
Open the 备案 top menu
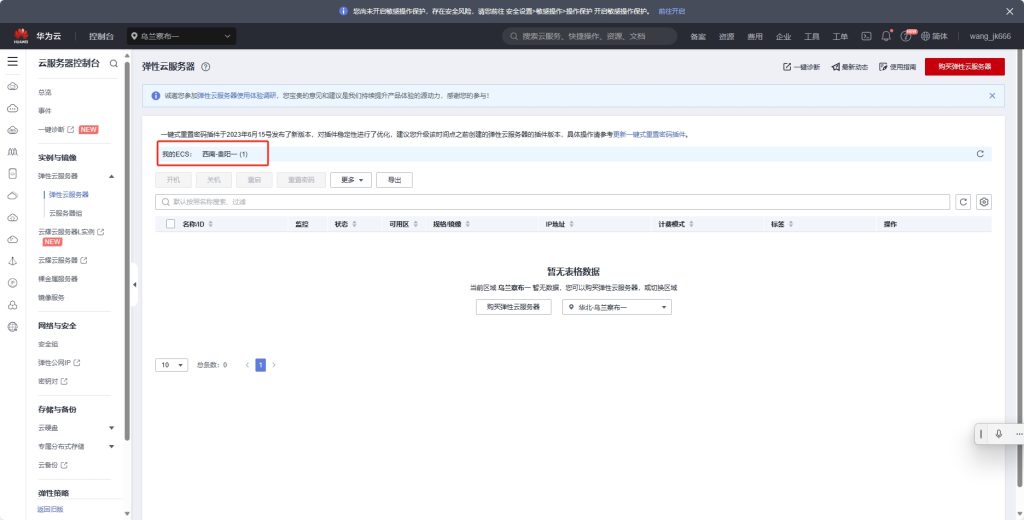[698, 37]
